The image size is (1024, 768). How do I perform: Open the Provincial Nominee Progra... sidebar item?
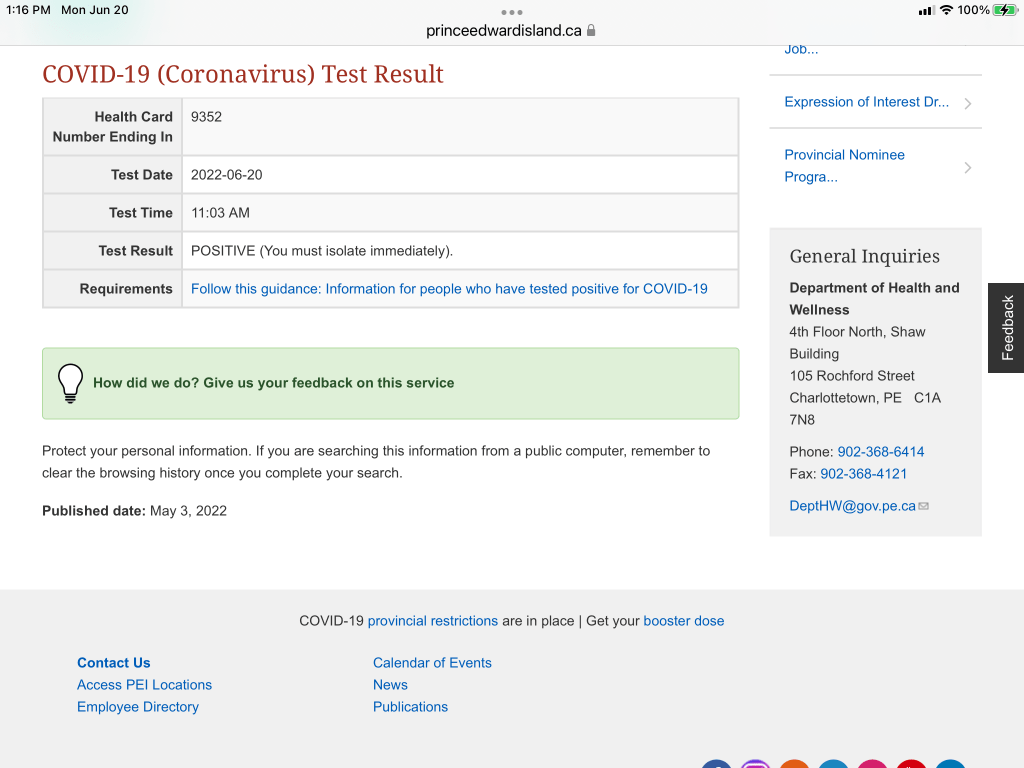point(844,166)
